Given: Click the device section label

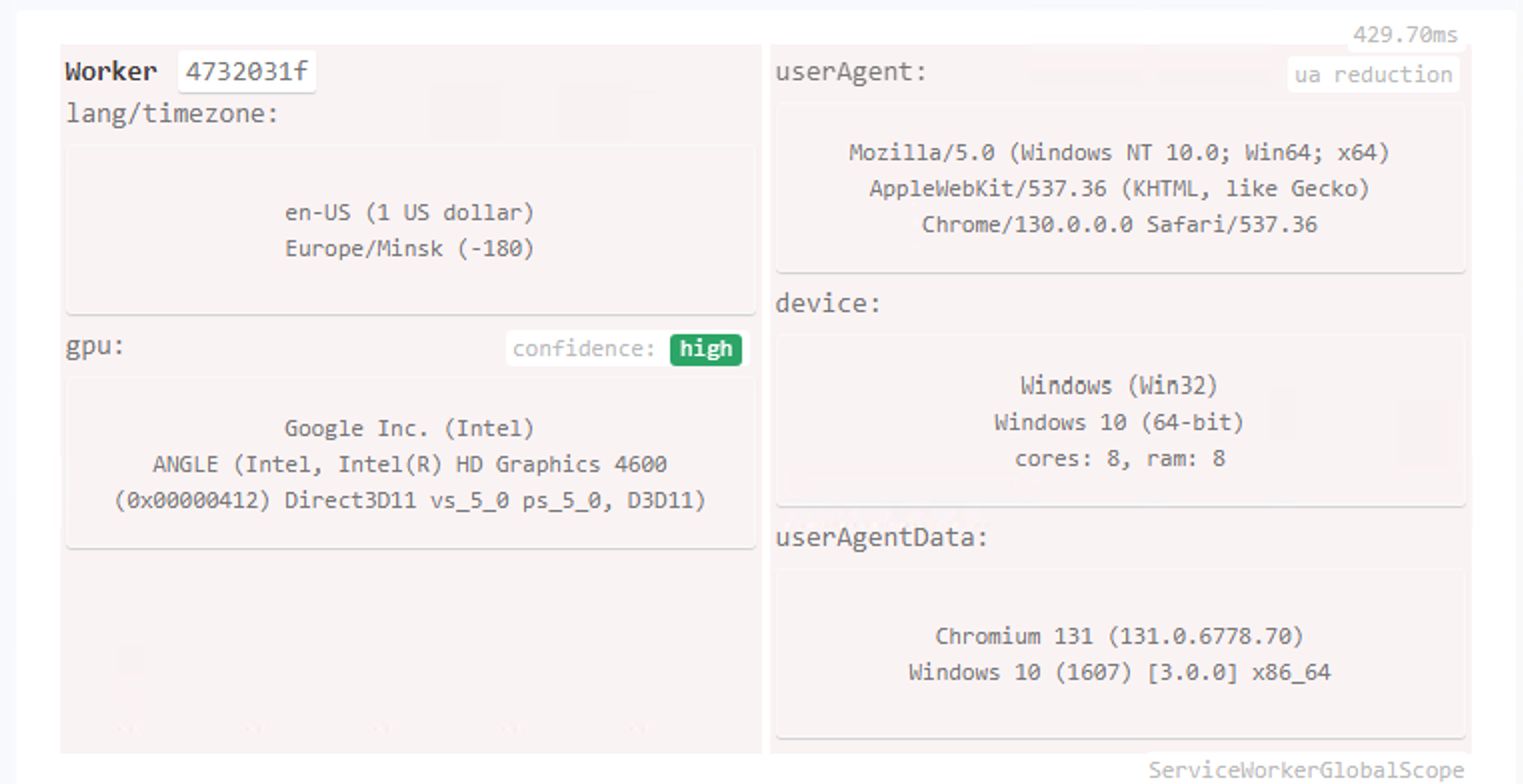Looking at the screenshot, I should click(828, 304).
